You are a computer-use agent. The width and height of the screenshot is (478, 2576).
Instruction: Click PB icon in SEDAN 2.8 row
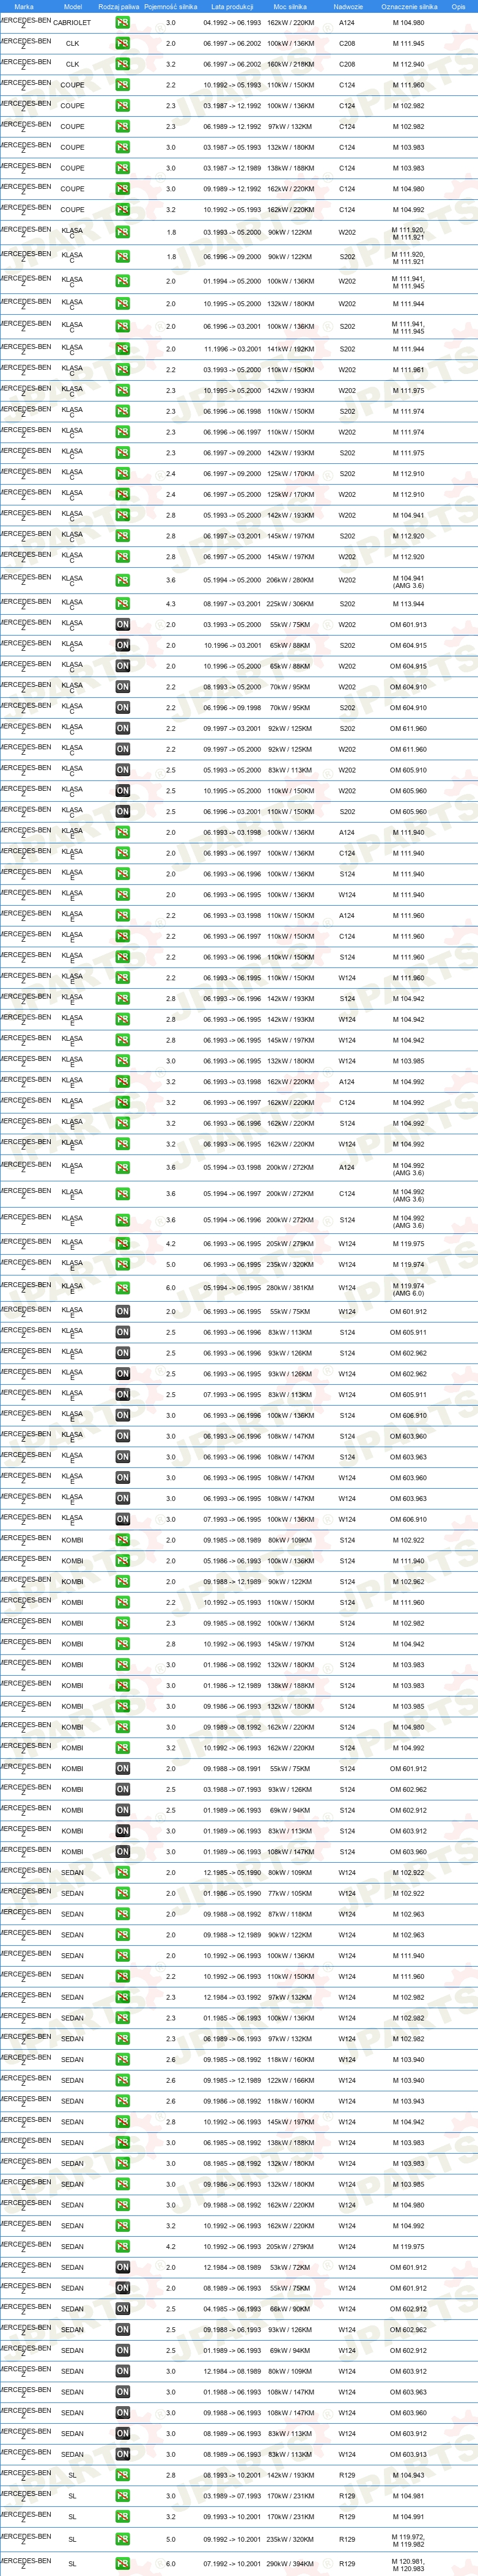(x=122, y=2122)
